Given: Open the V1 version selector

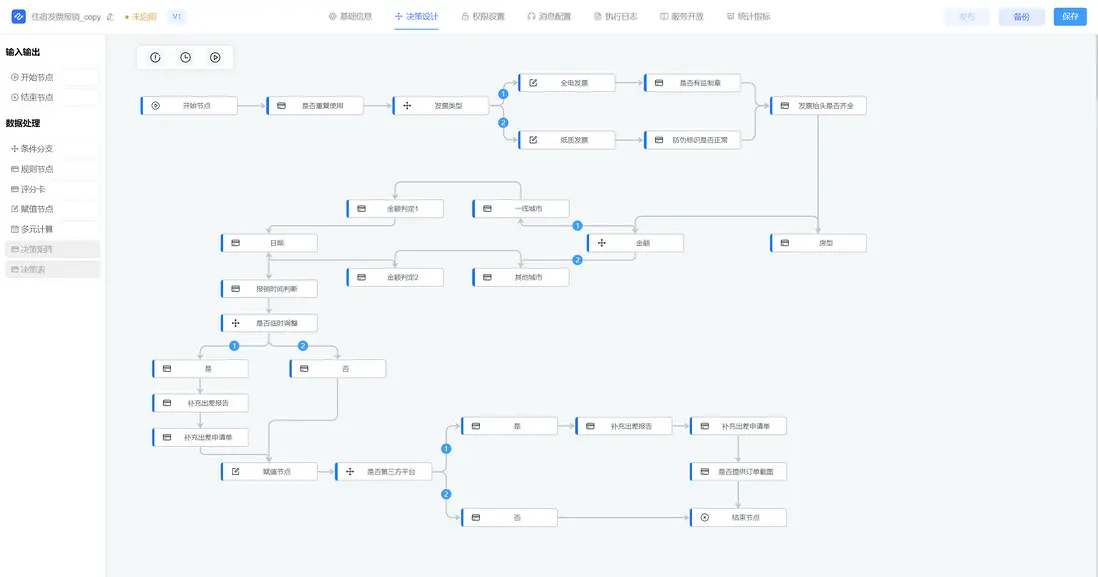Looking at the screenshot, I should (176, 17).
